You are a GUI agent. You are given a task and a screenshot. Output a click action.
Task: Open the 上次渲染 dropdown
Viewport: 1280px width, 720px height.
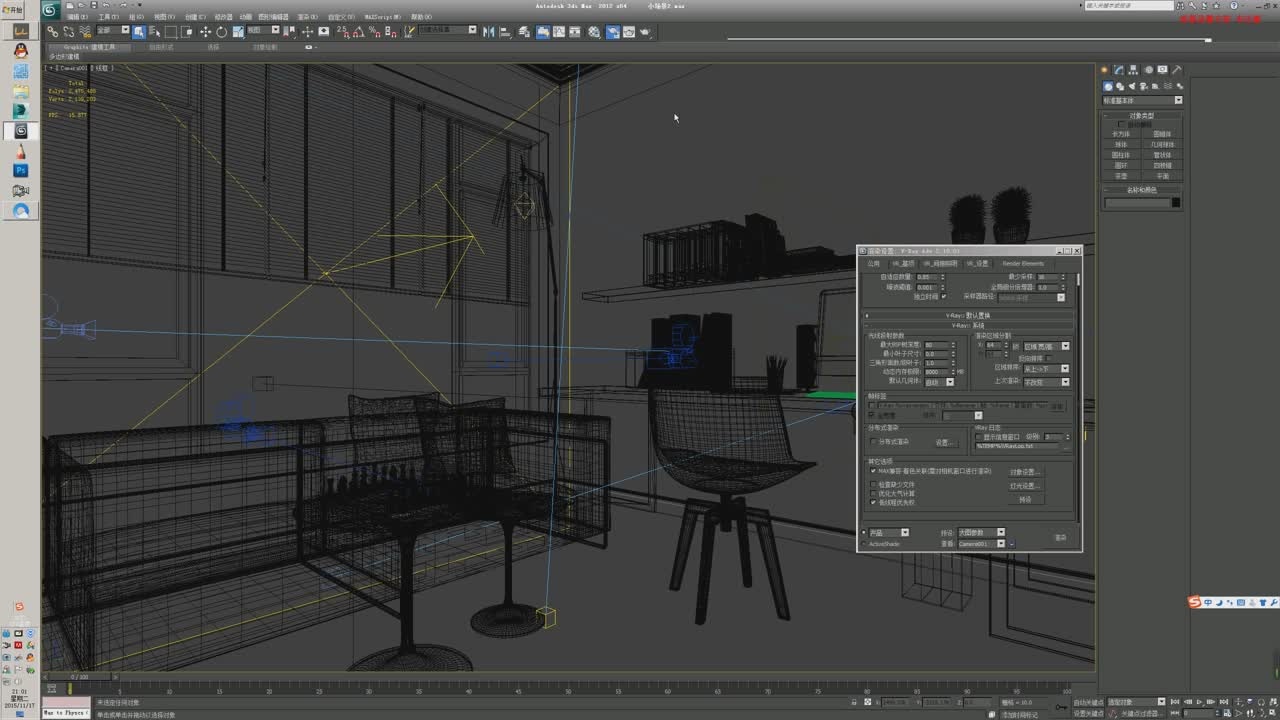coord(1046,382)
